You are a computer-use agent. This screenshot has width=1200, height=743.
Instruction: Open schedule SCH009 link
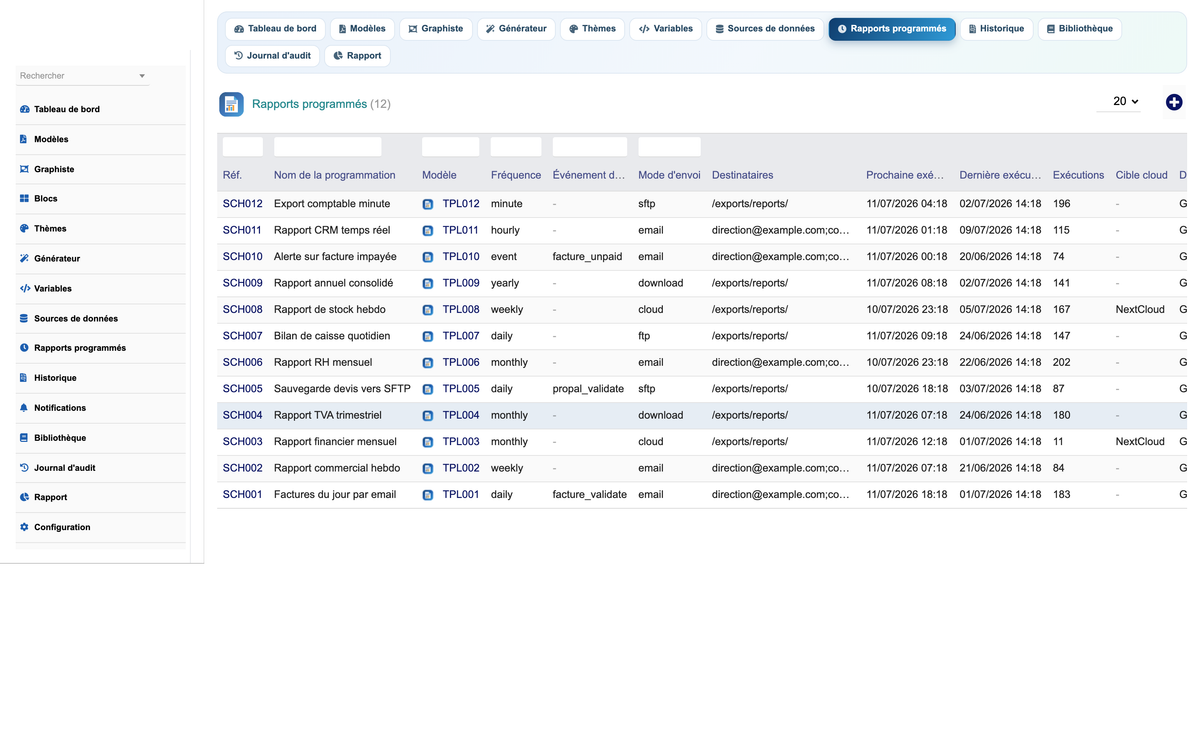(x=242, y=283)
